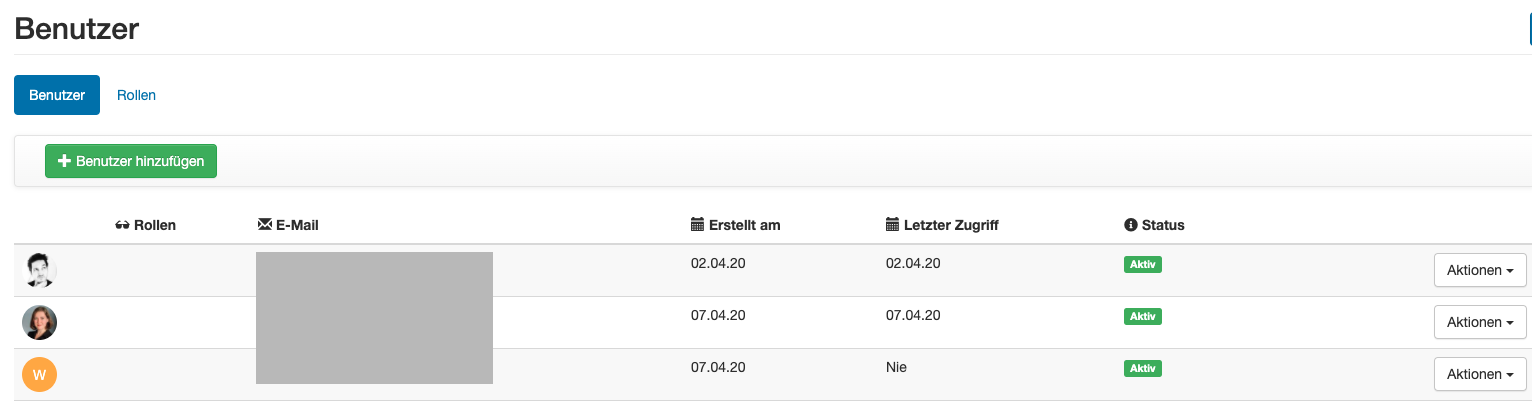The width and height of the screenshot is (1532, 405).
Task: Click the second user's photo avatar
Action: (39, 322)
